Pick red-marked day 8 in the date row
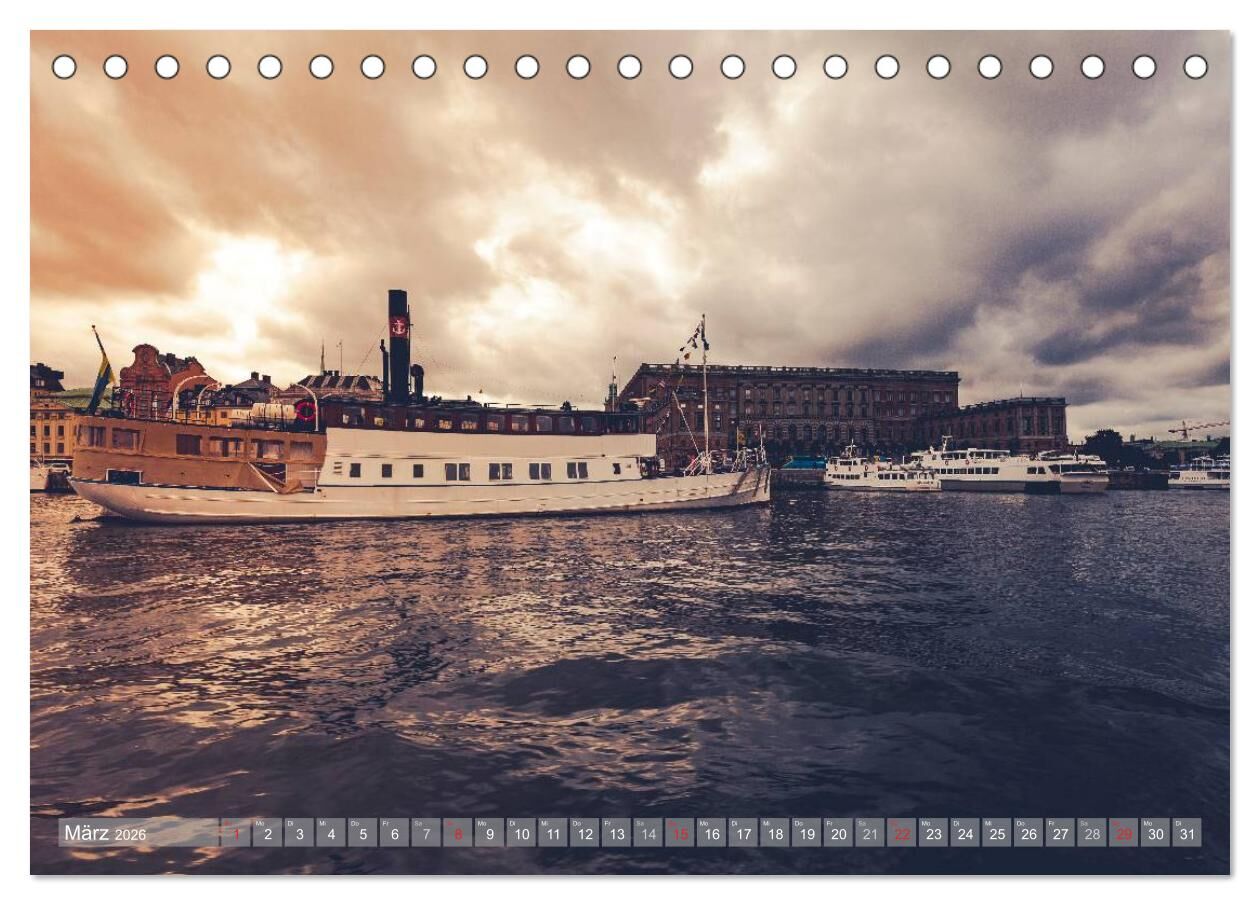Image resolution: width=1260 pixels, height=905 pixels. [x=458, y=833]
